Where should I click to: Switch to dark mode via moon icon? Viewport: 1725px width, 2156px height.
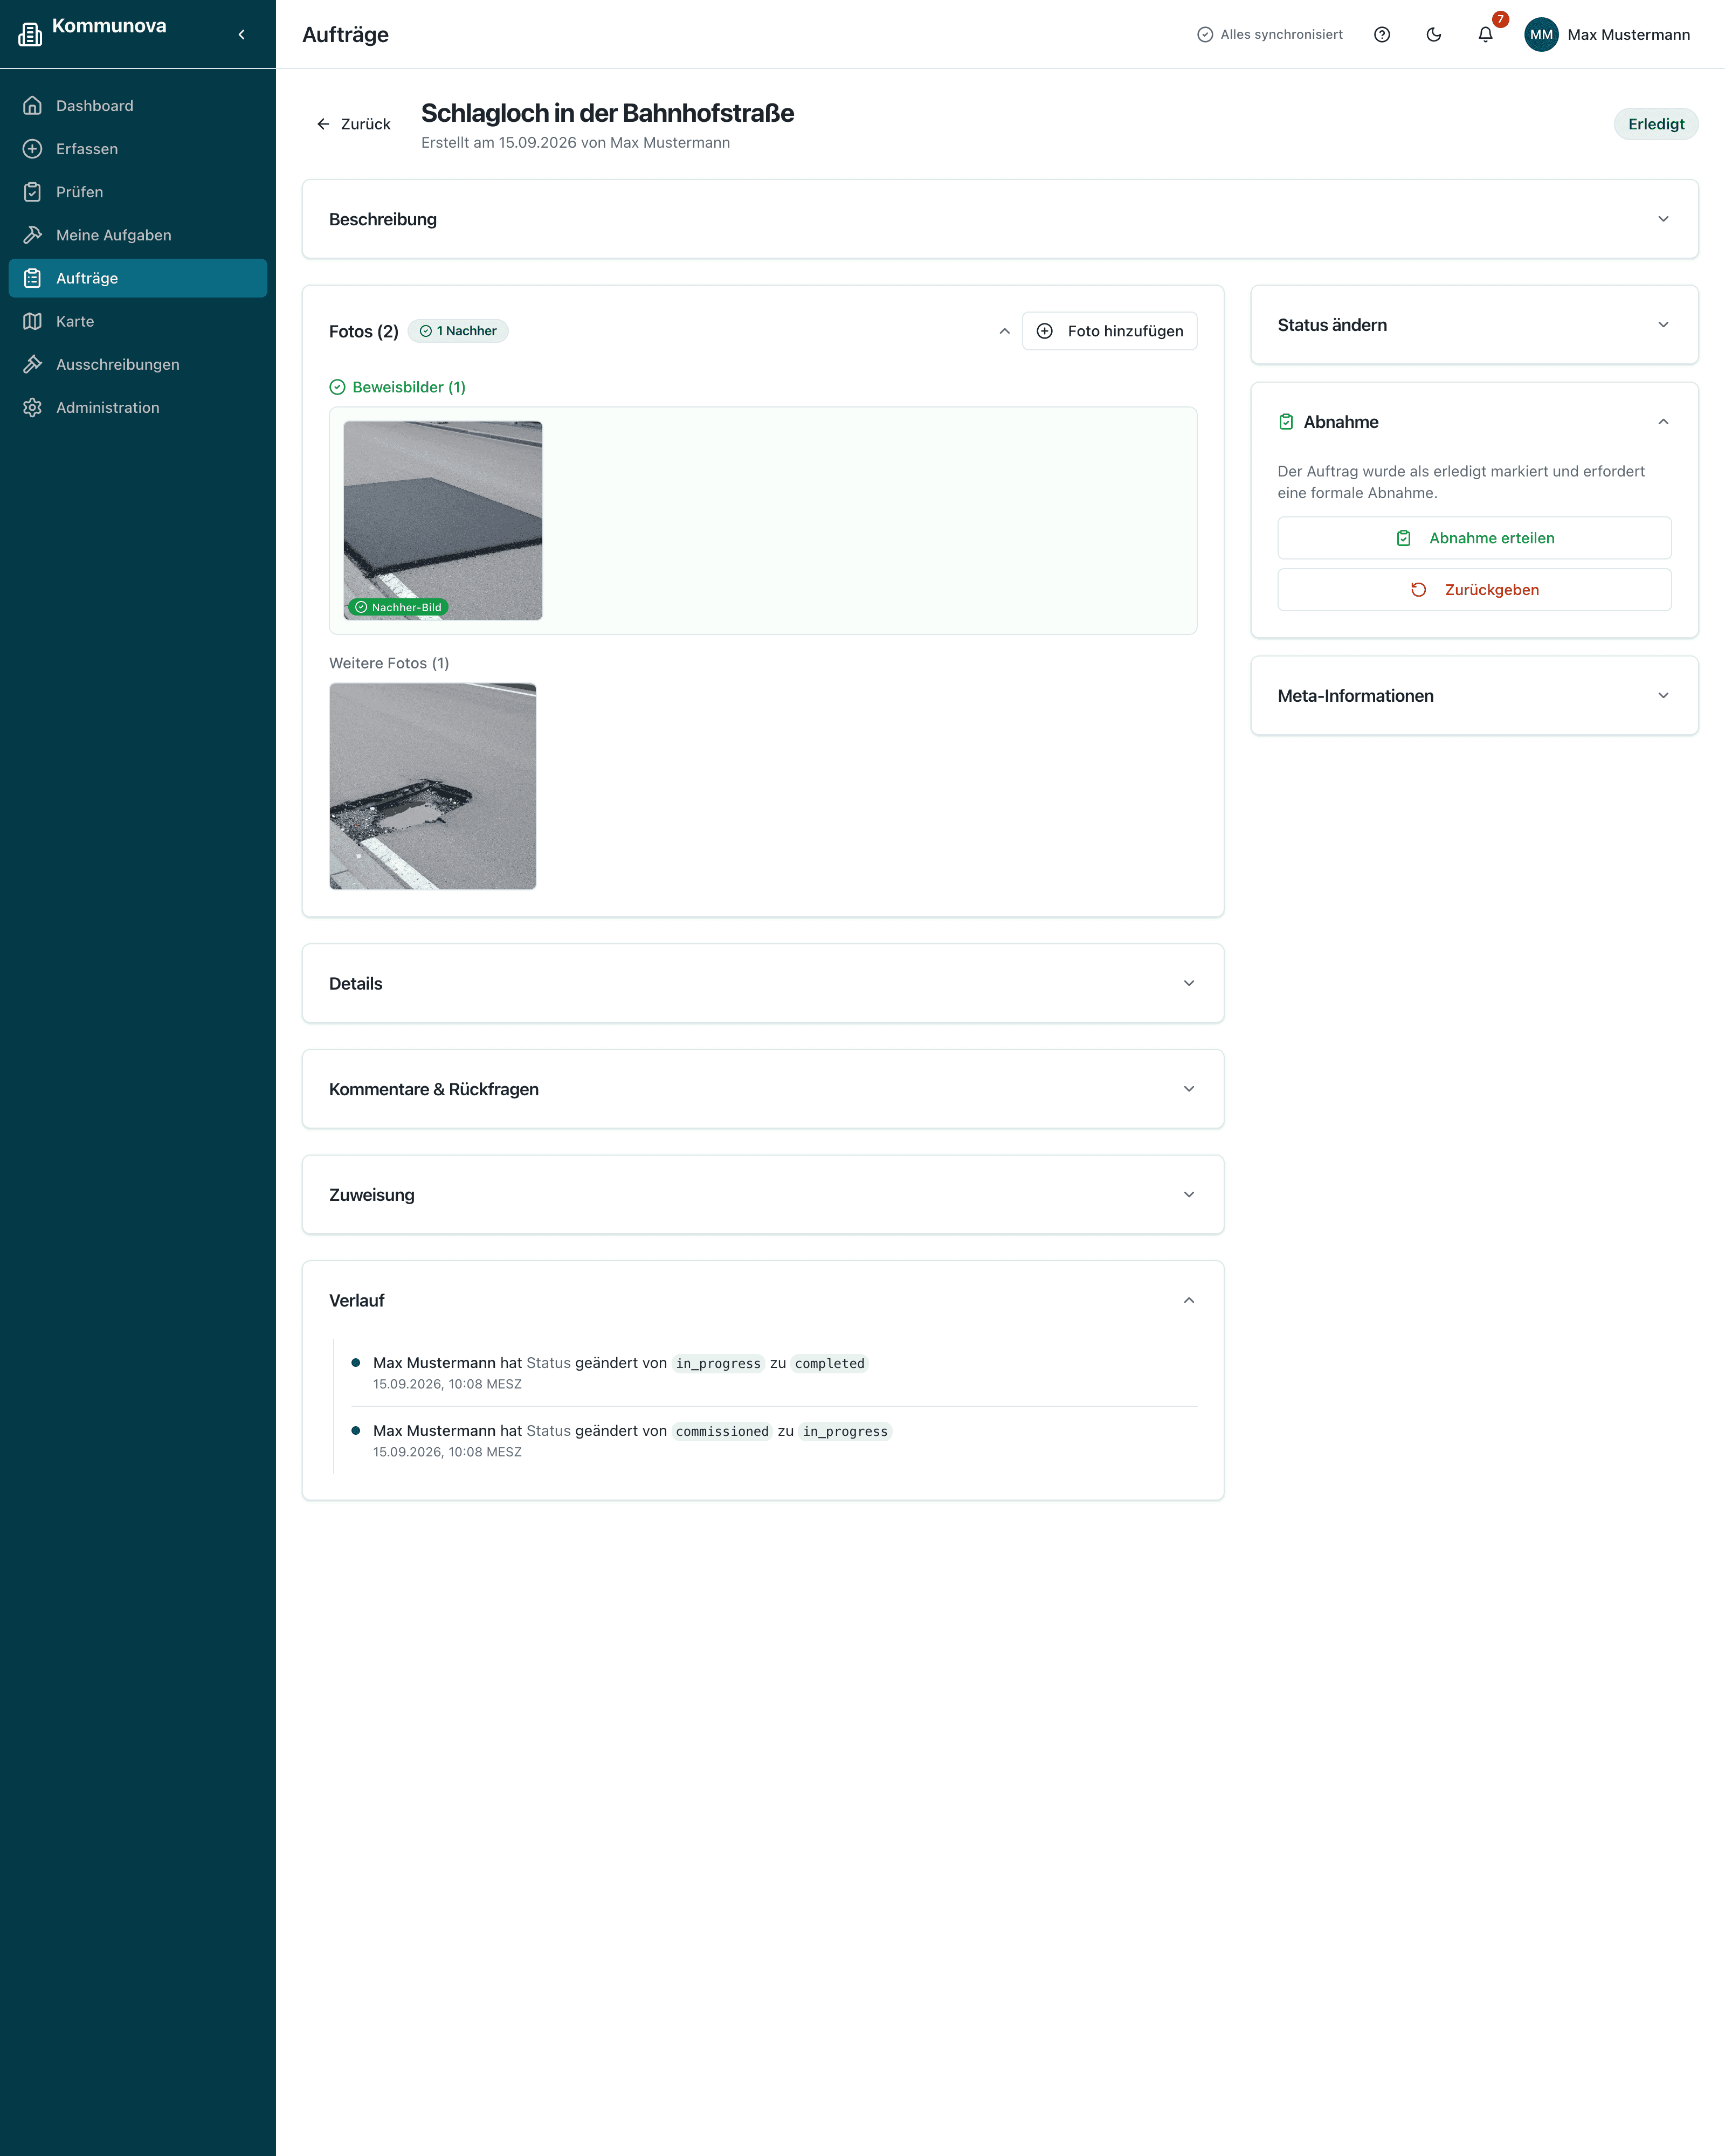[1434, 34]
